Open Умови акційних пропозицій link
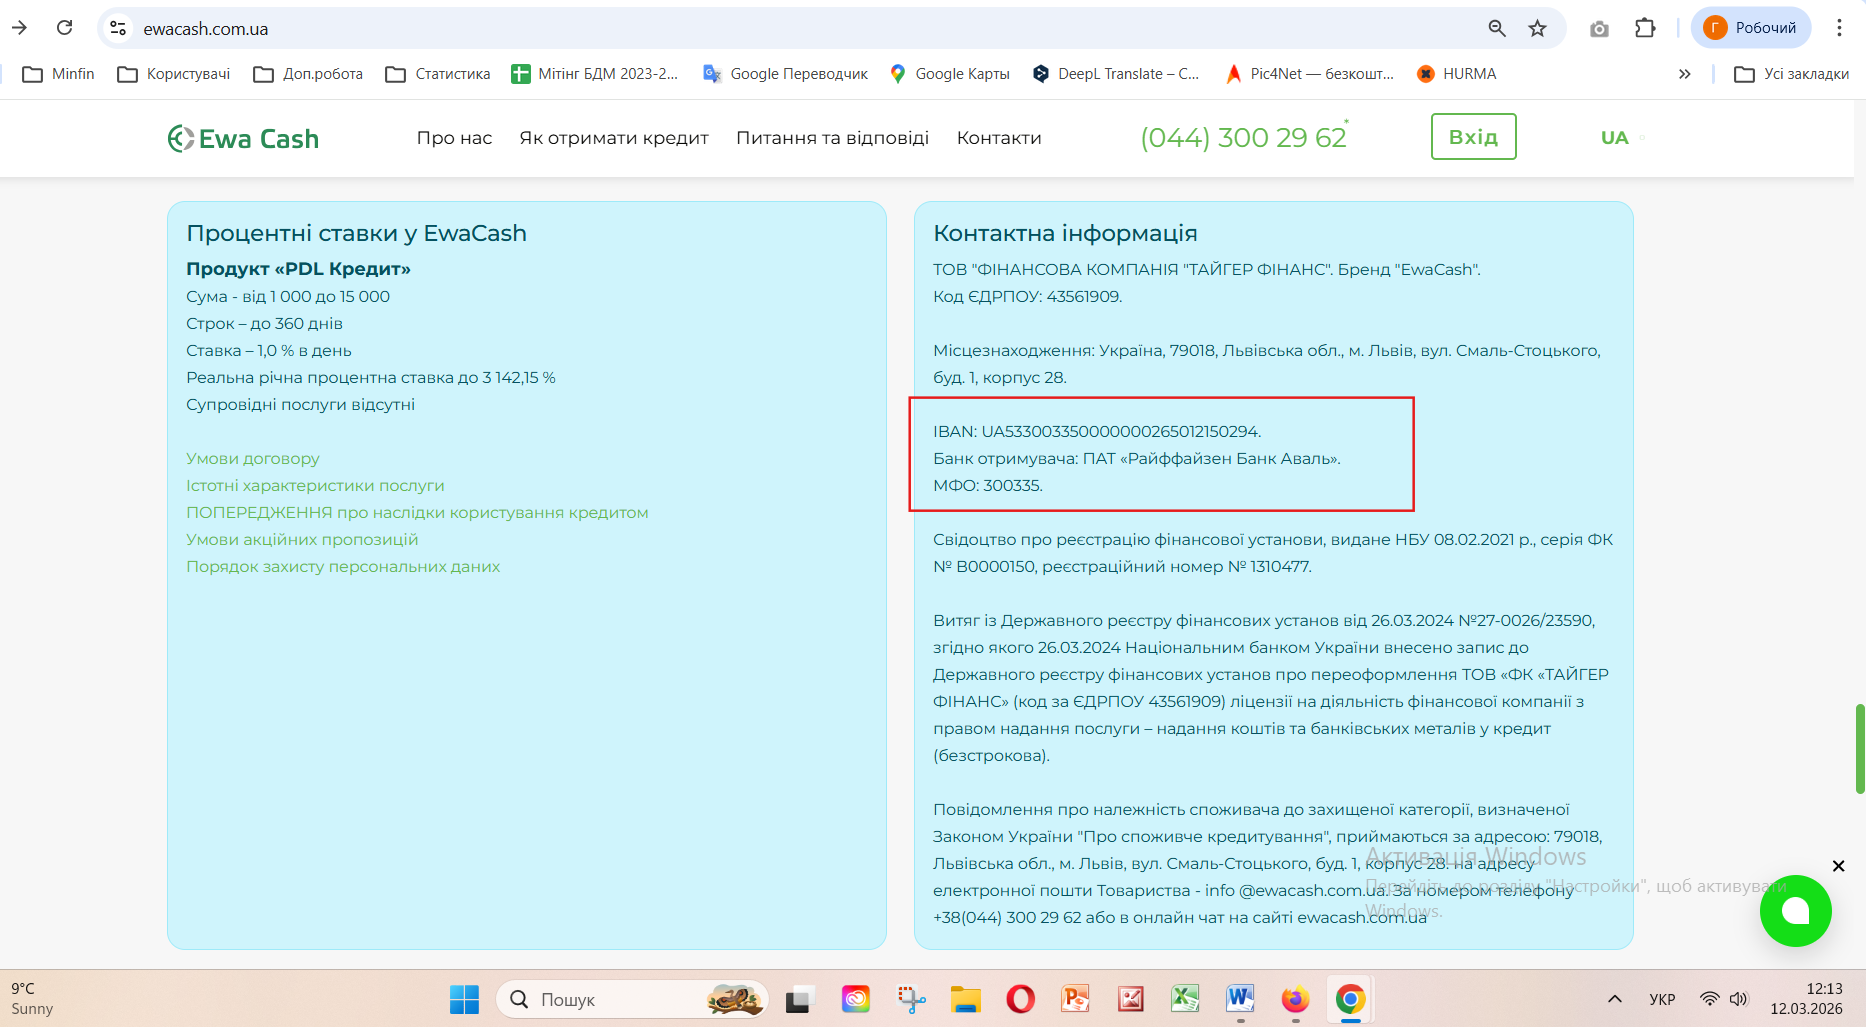Image resolution: width=1866 pixels, height=1027 pixels. coord(302,539)
